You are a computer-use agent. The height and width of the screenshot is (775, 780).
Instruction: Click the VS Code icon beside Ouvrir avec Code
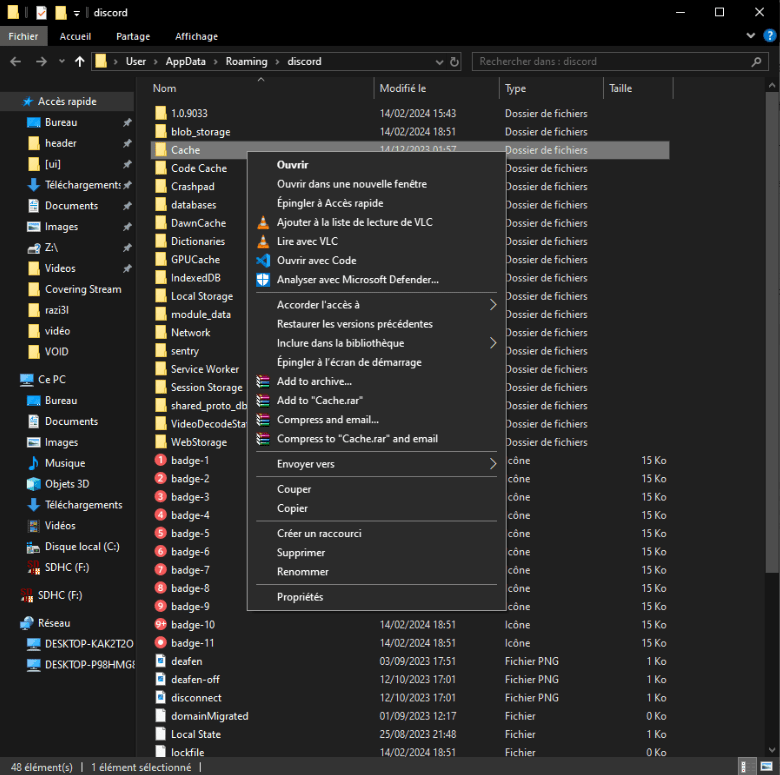point(263,260)
